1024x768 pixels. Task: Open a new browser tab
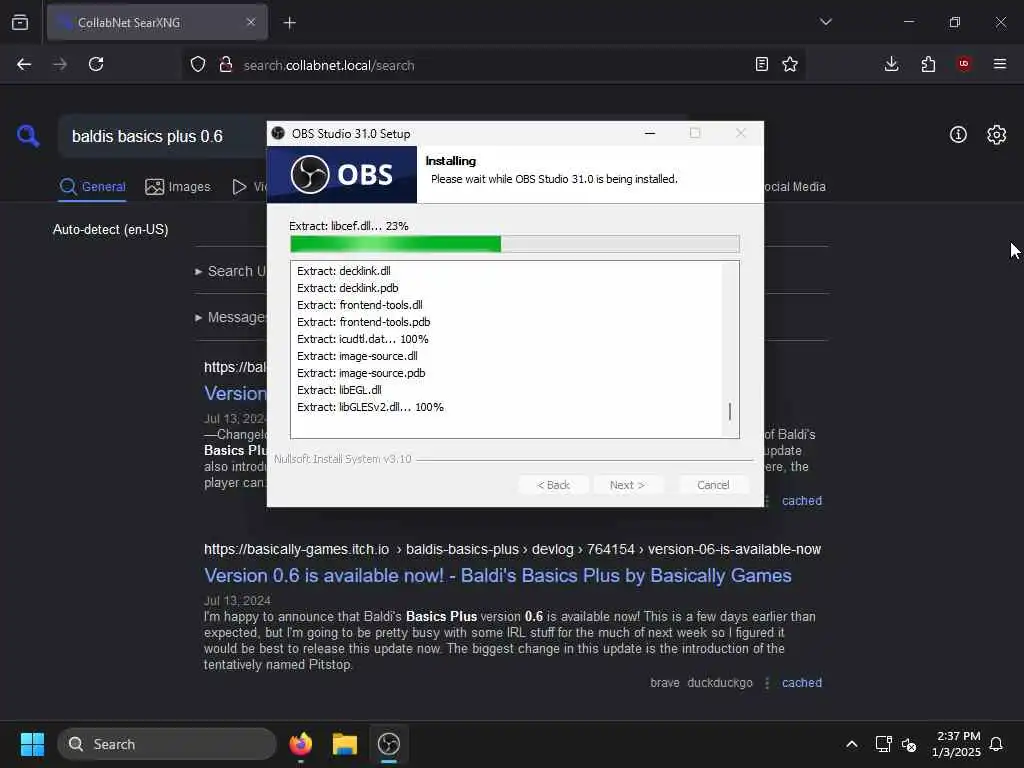(x=290, y=23)
